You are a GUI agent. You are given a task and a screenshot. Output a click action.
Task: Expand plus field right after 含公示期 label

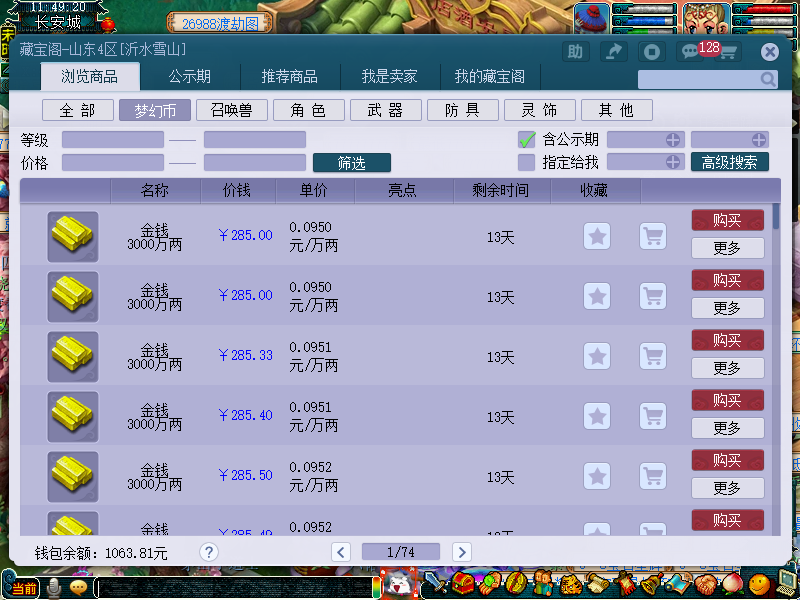tap(645, 139)
